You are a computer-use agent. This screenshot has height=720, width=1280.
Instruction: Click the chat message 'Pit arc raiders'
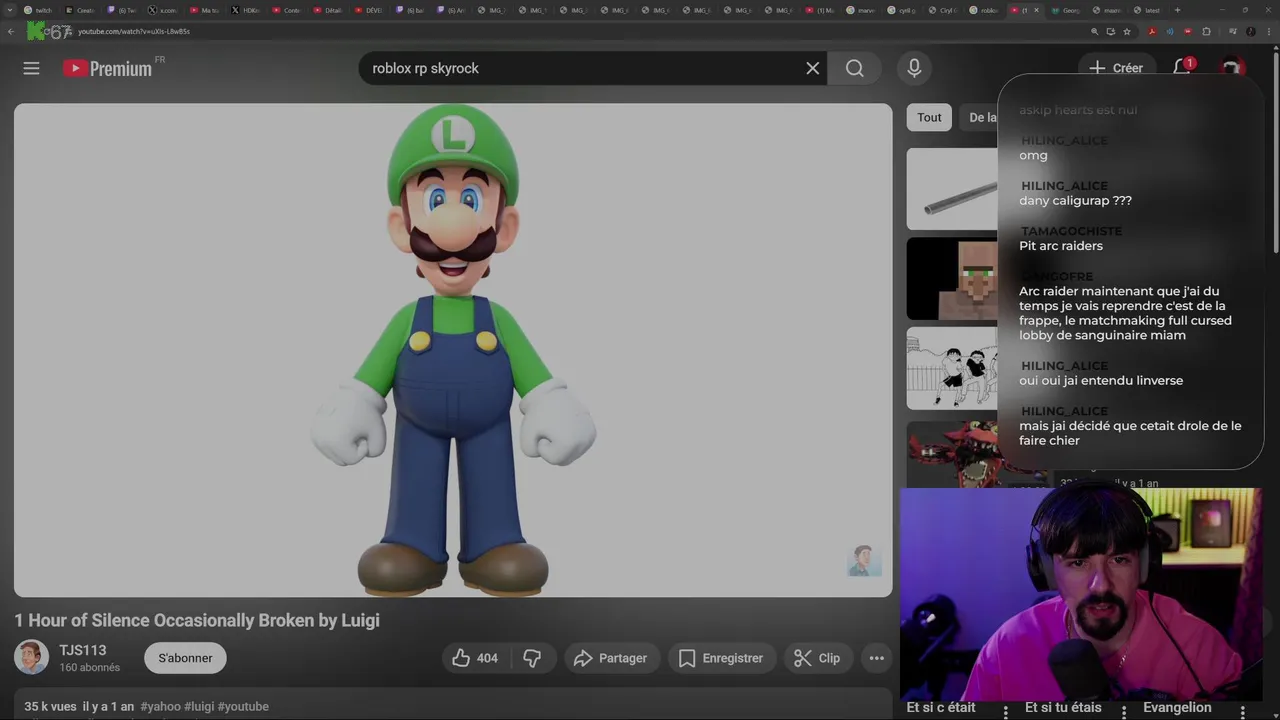[x=1061, y=246]
